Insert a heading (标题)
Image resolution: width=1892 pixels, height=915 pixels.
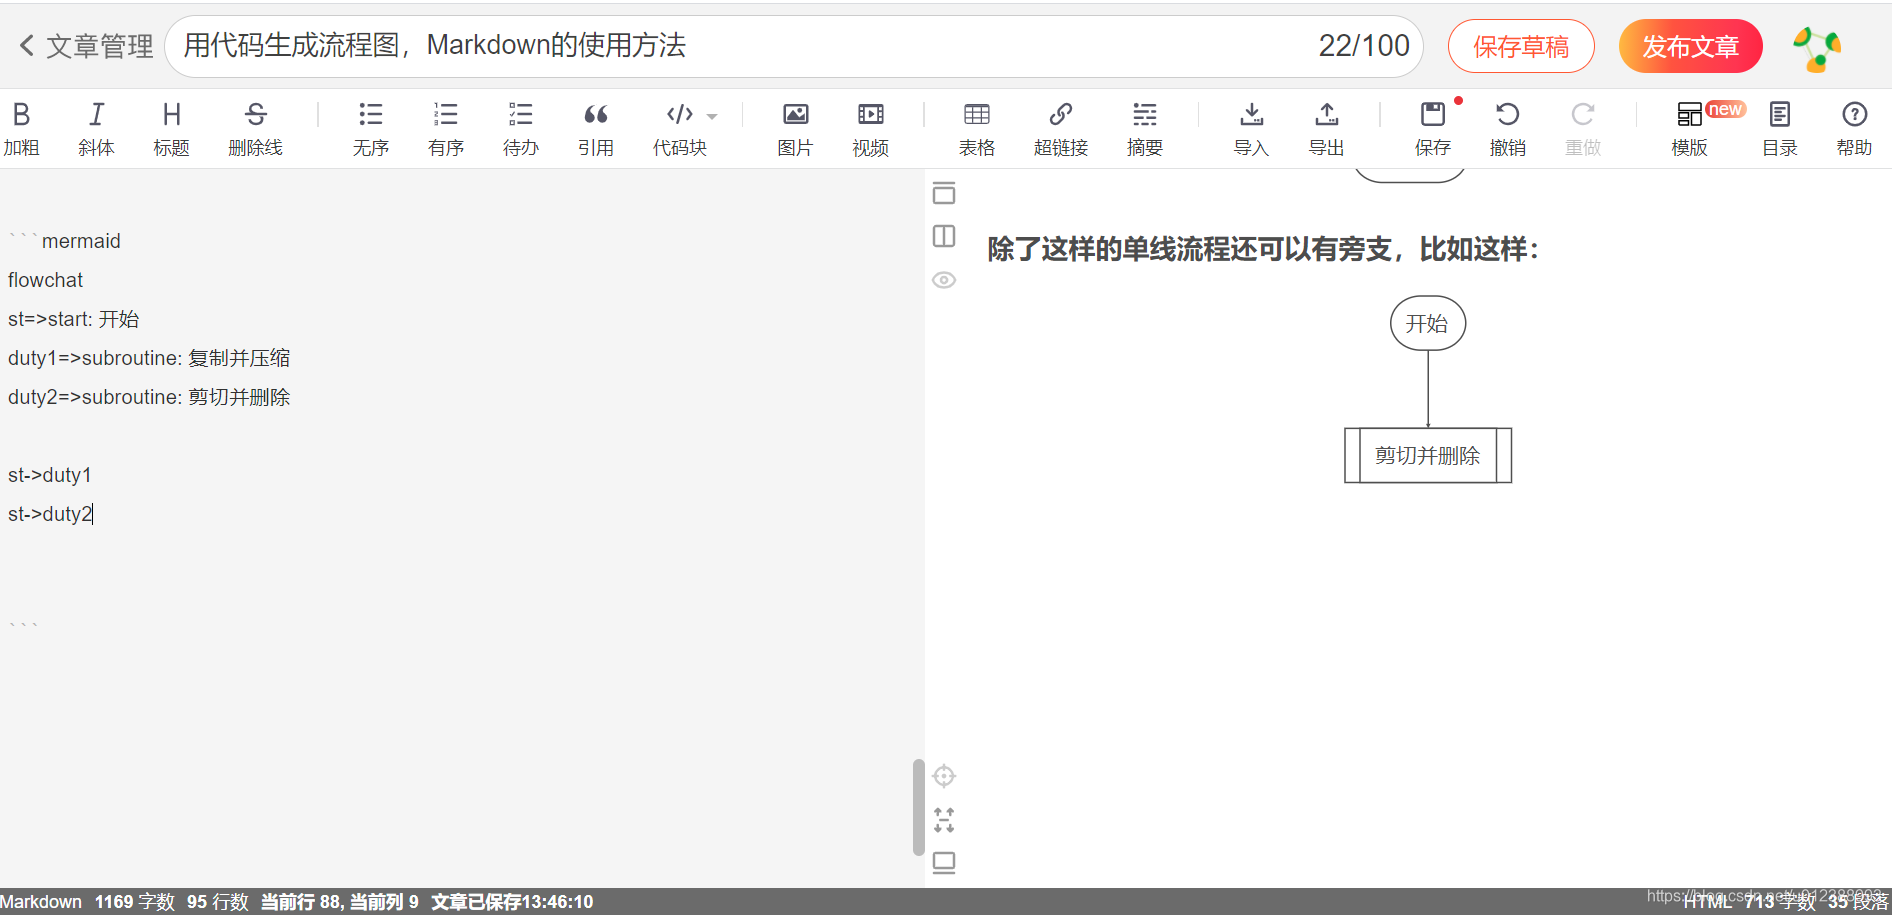[171, 129]
